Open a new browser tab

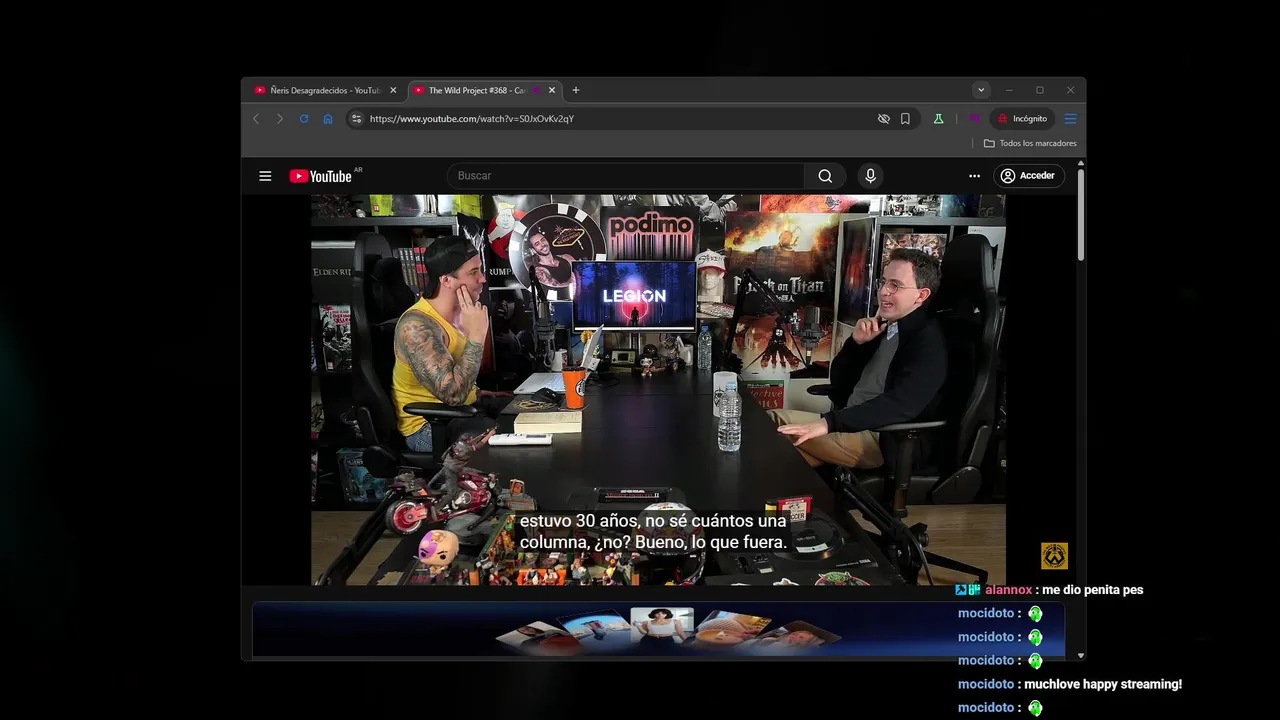tap(575, 90)
